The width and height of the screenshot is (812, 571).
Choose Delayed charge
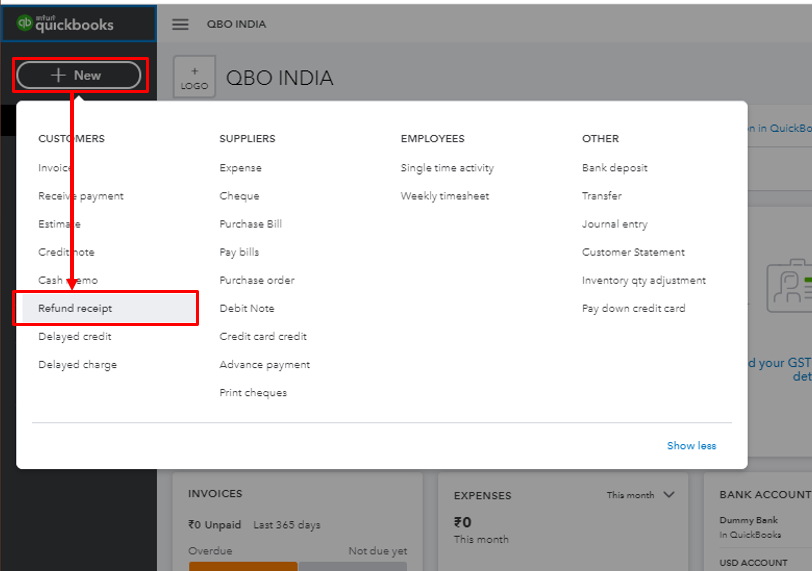click(77, 364)
